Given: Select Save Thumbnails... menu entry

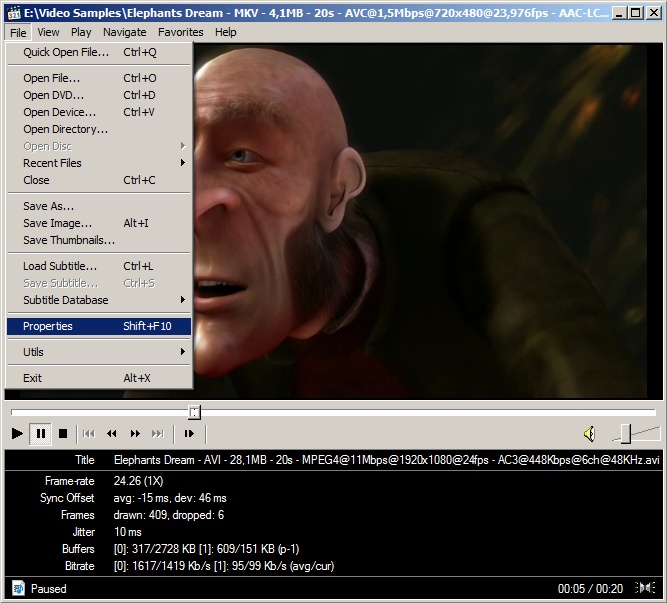Looking at the screenshot, I should click(x=99, y=240).
